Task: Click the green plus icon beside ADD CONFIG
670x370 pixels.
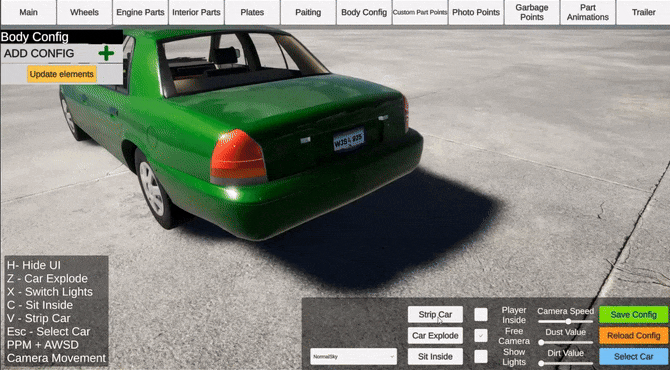Action: tap(106, 53)
